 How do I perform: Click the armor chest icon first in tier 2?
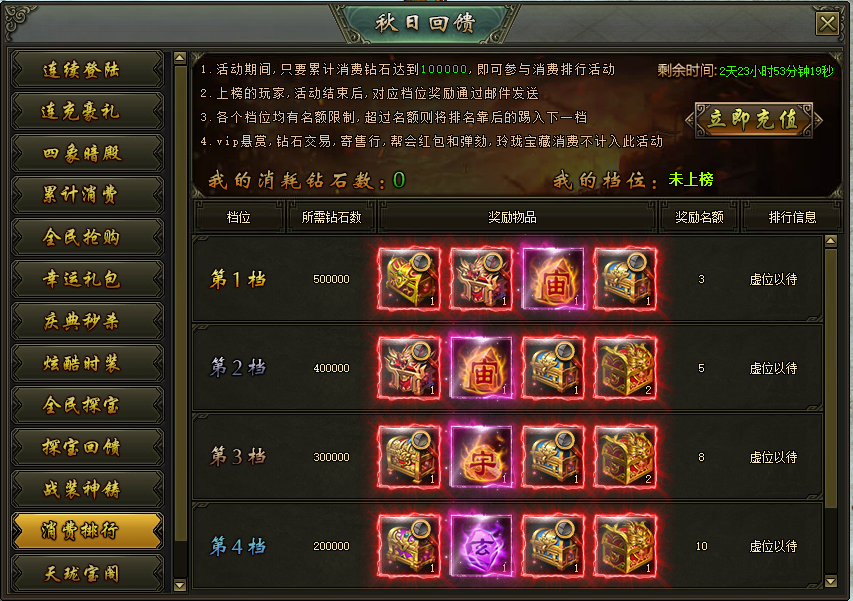[x=409, y=368]
